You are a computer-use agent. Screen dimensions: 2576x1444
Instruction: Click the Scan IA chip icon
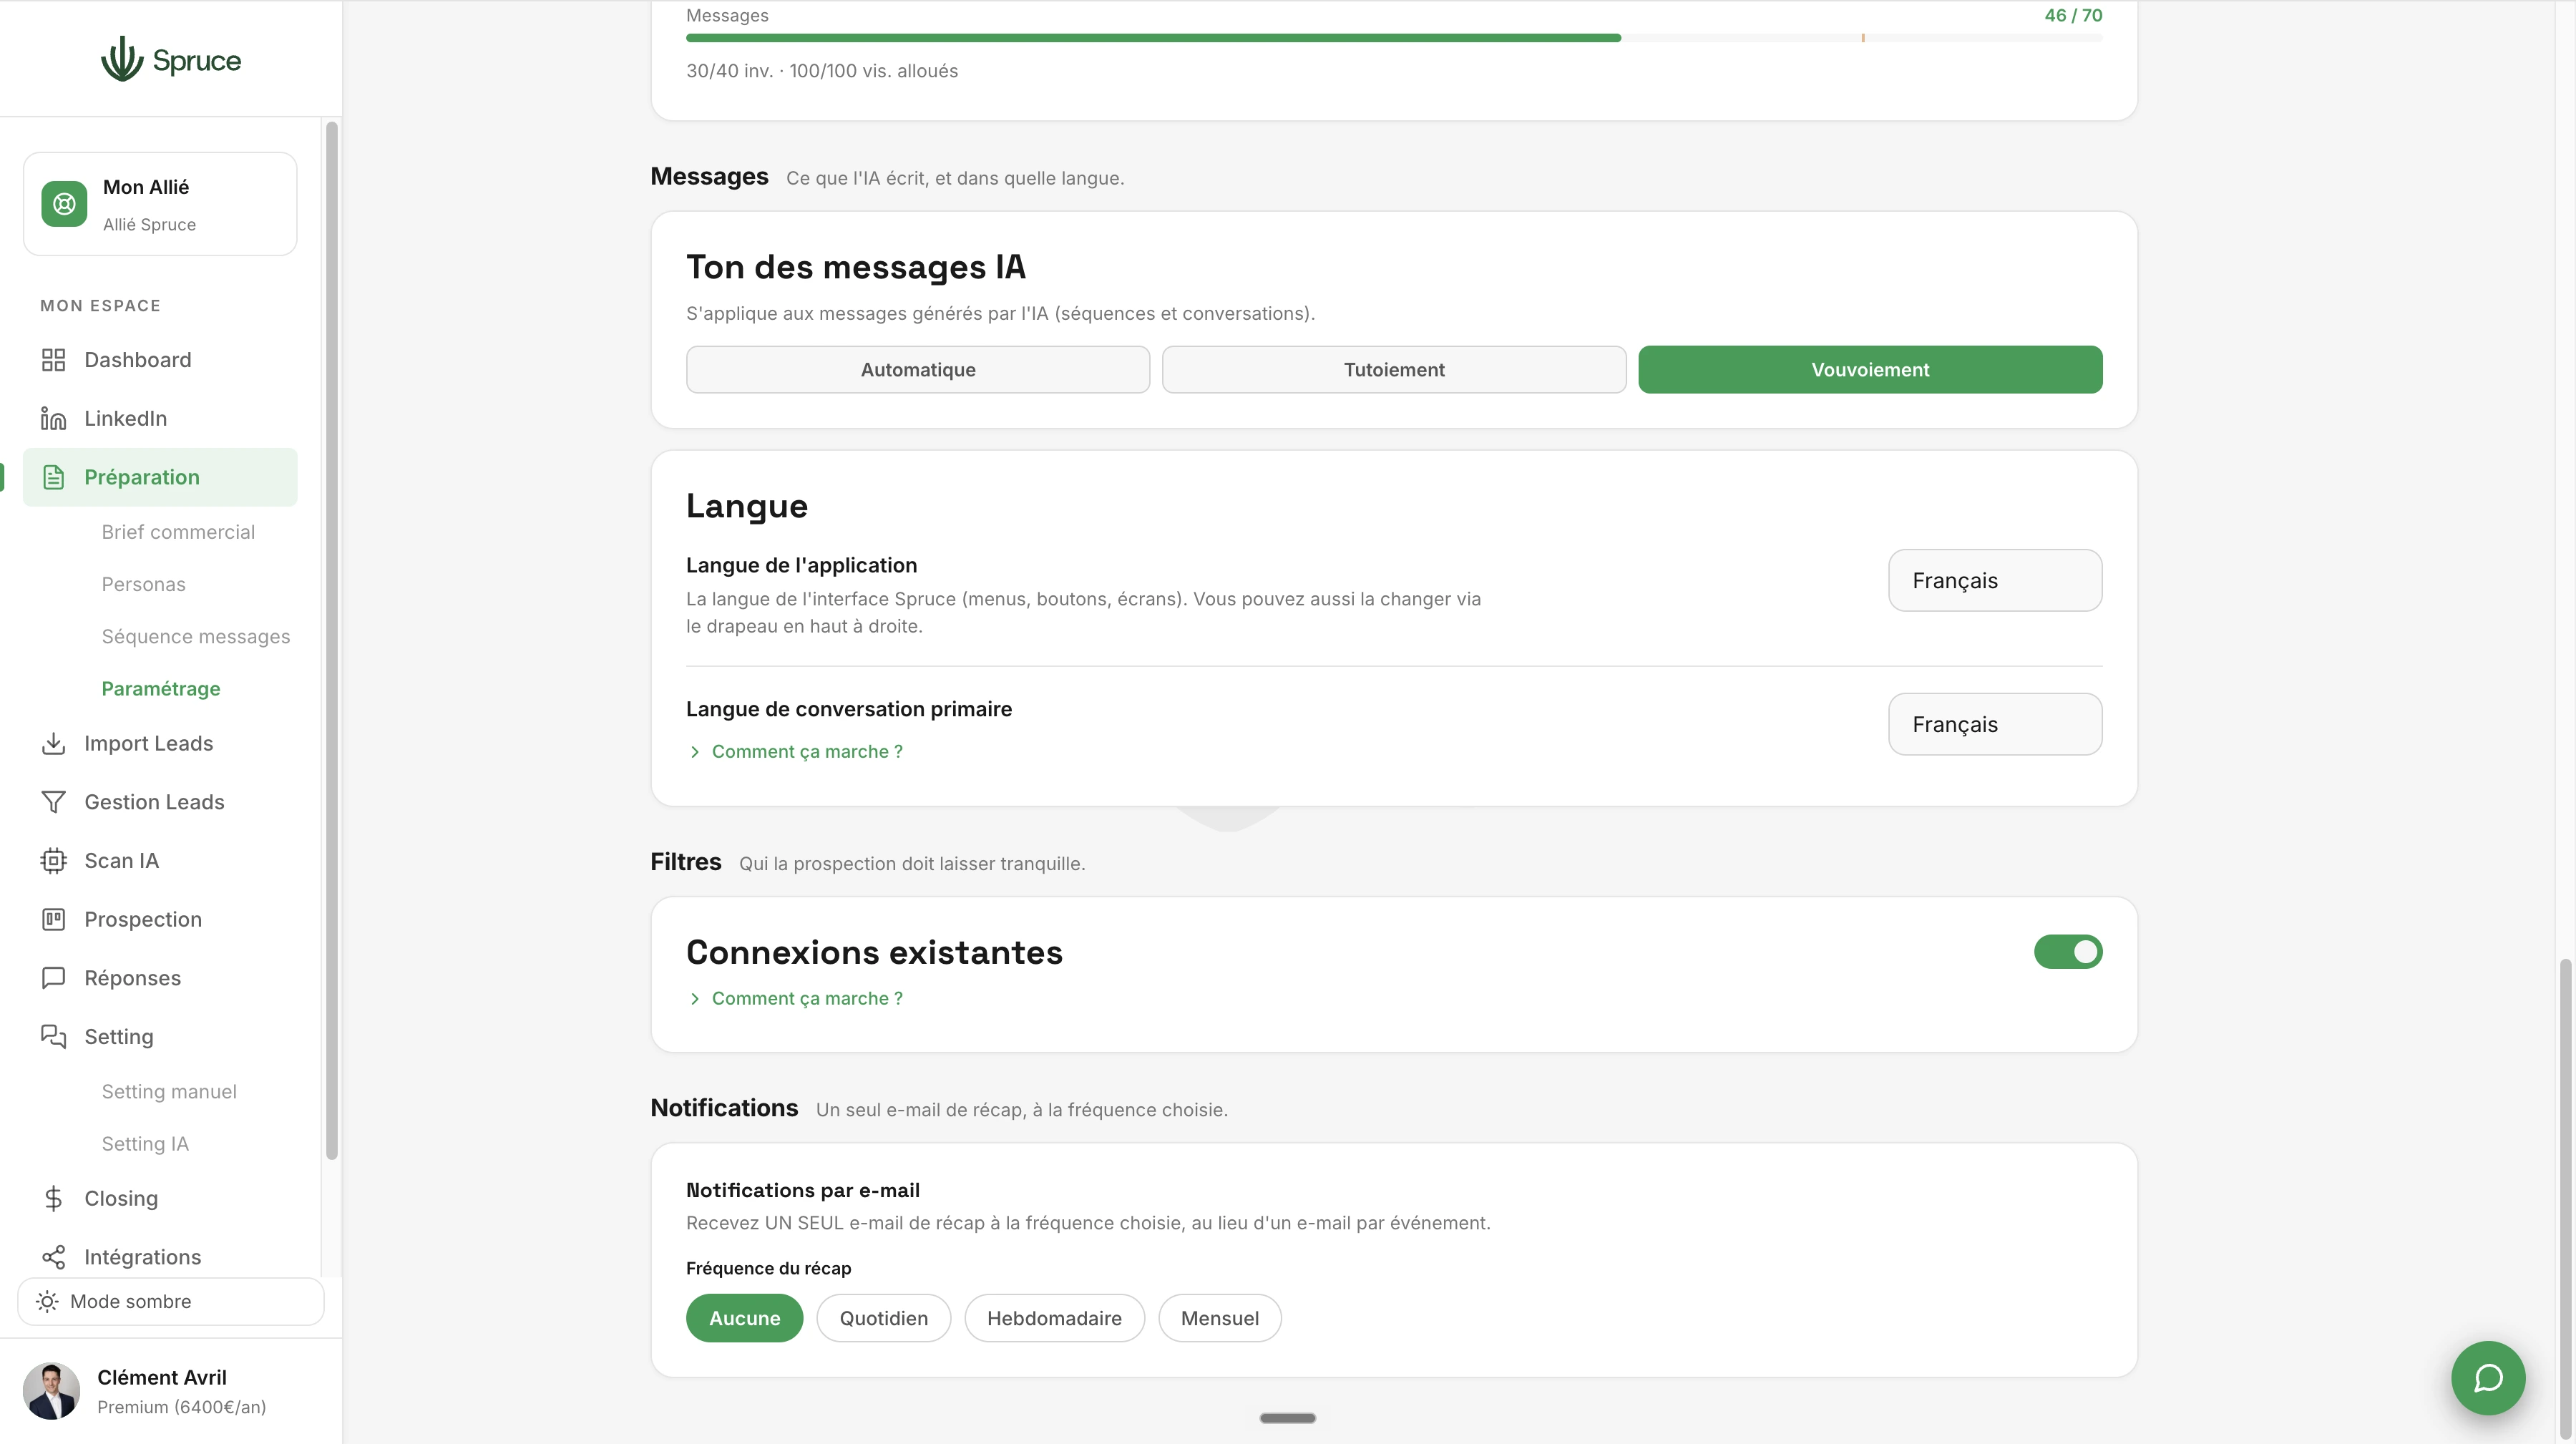53,860
